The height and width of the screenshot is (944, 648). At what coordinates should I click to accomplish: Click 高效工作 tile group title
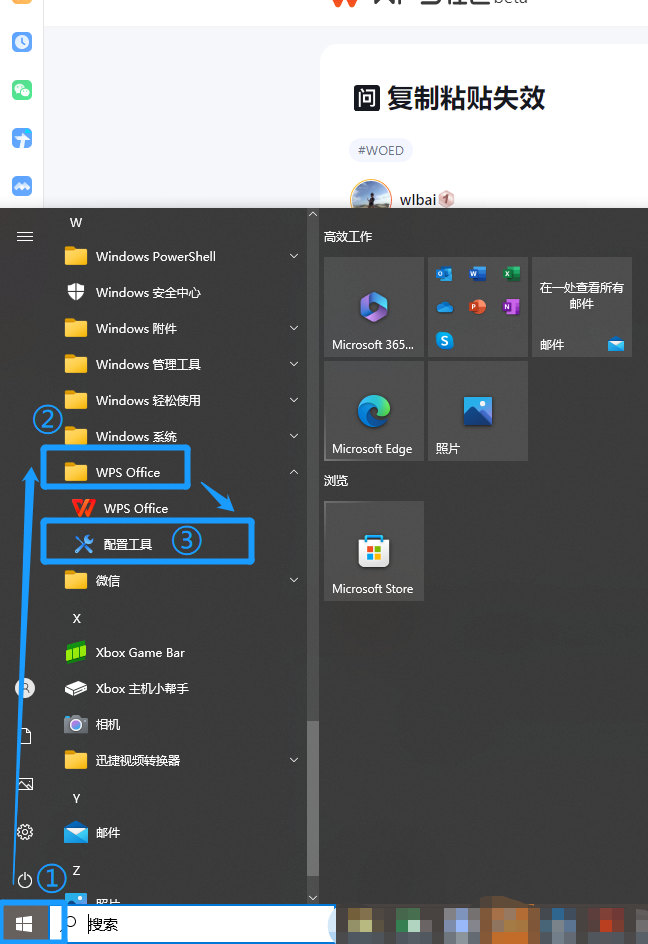pyautogui.click(x=348, y=237)
